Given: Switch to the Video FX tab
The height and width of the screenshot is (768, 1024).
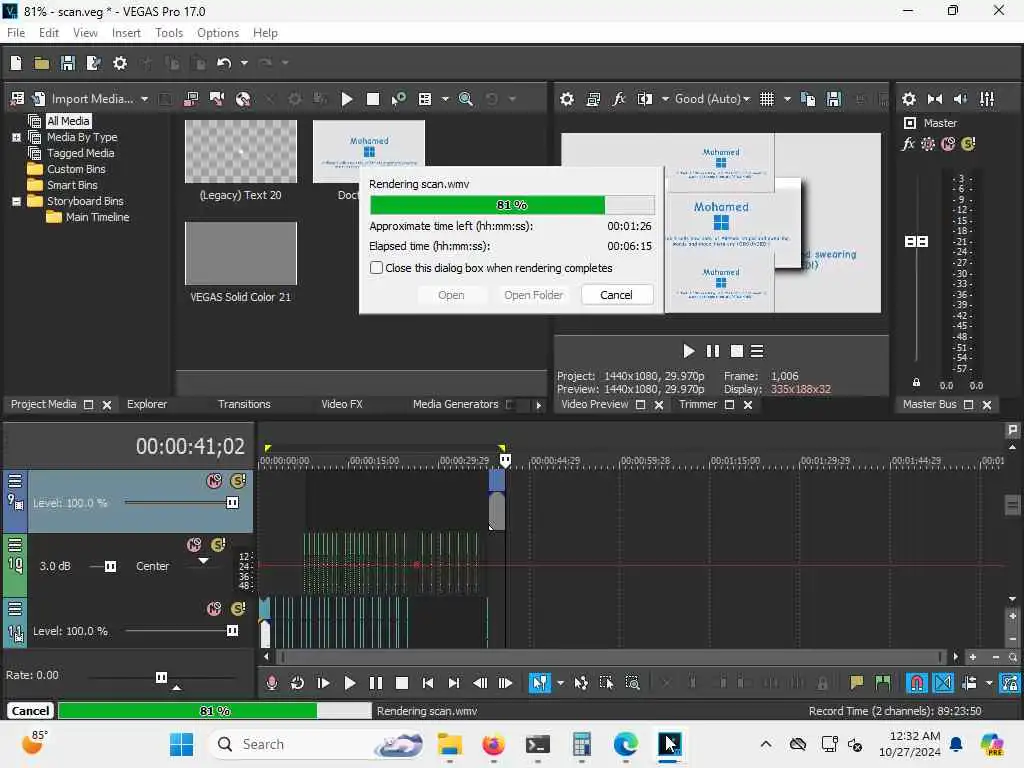Looking at the screenshot, I should coord(342,404).
